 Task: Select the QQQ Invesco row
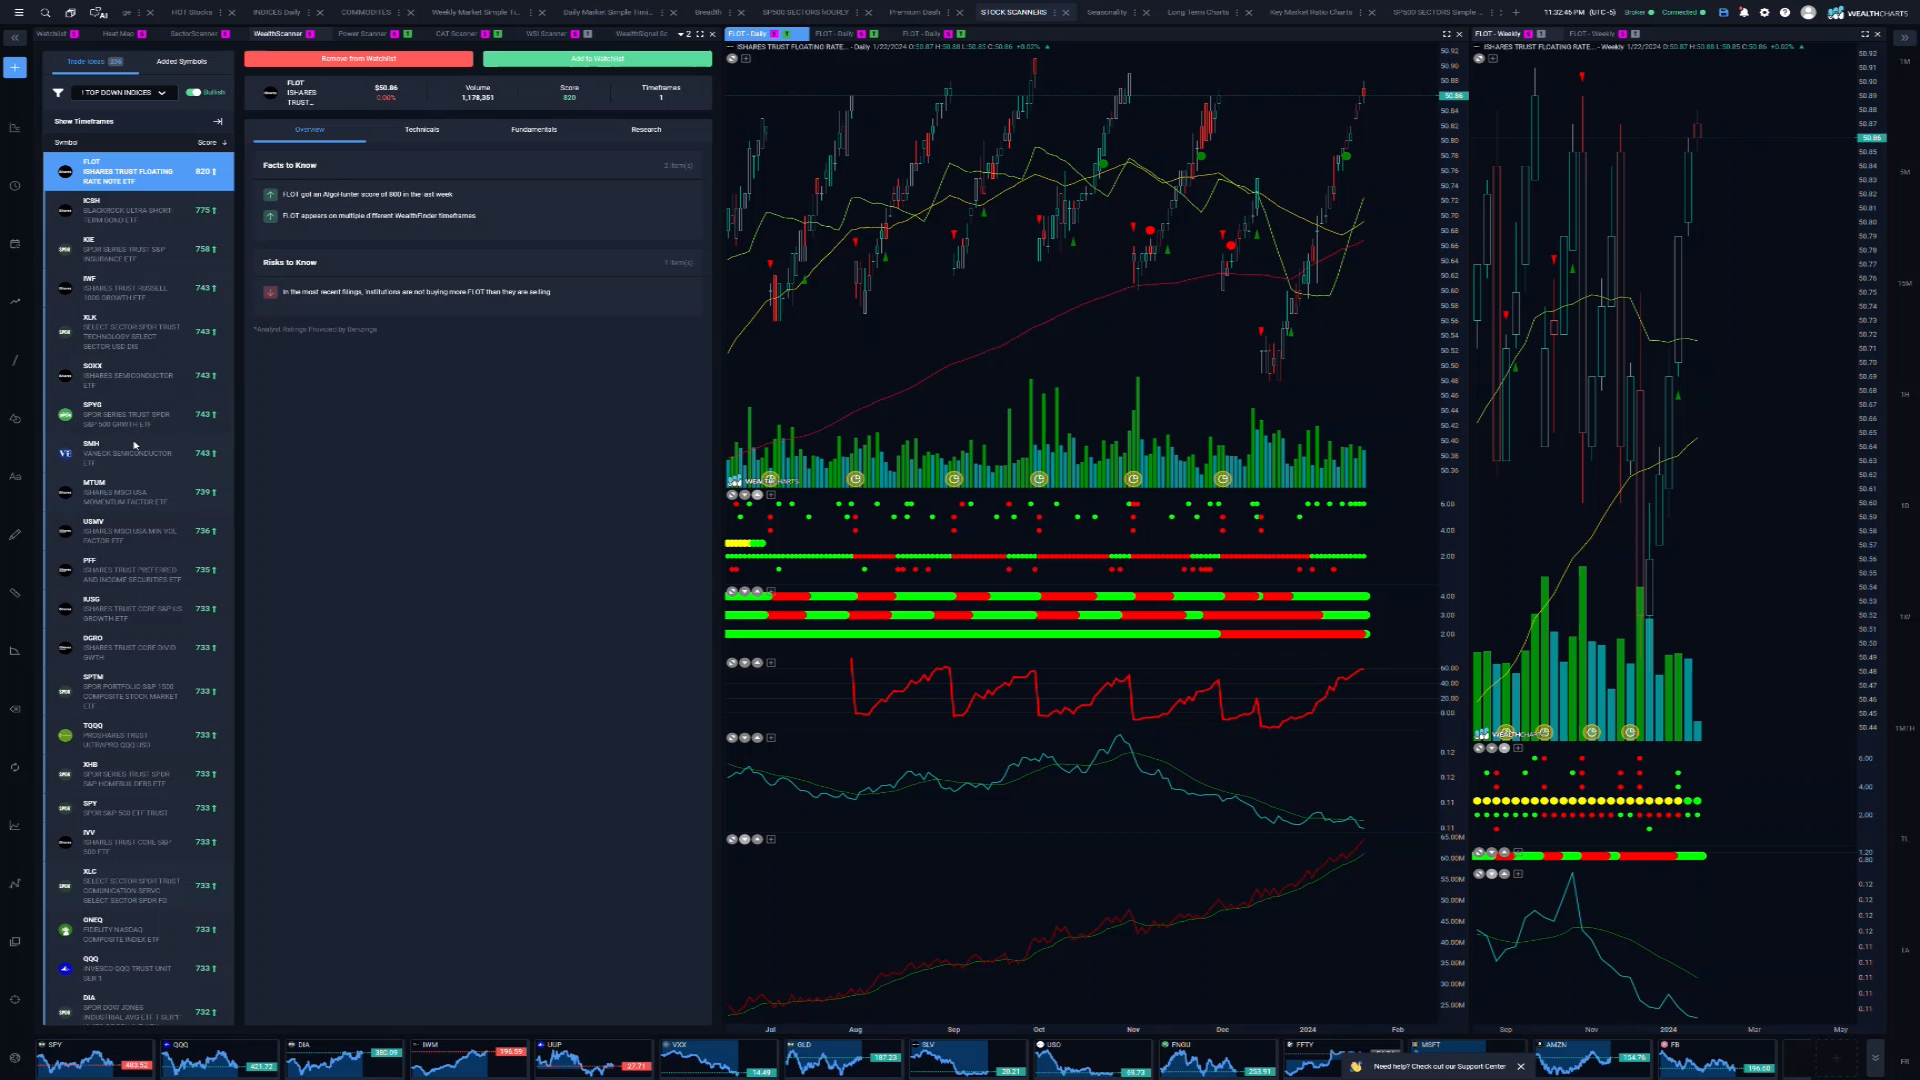click(x=139, y=969)
